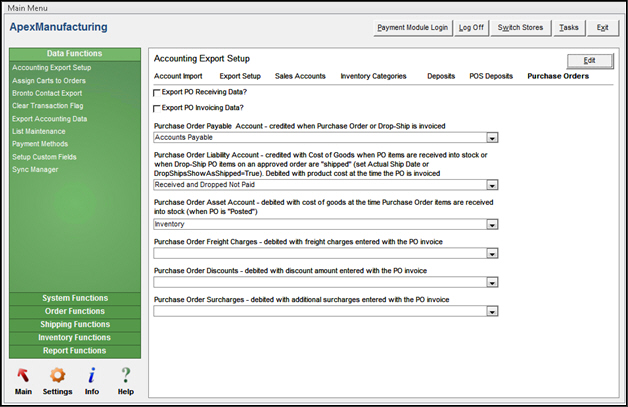The height and width of the screenshot is (407, 628).
Task: Click inside Purchase Order Discounts field
Action: [318, 283]
